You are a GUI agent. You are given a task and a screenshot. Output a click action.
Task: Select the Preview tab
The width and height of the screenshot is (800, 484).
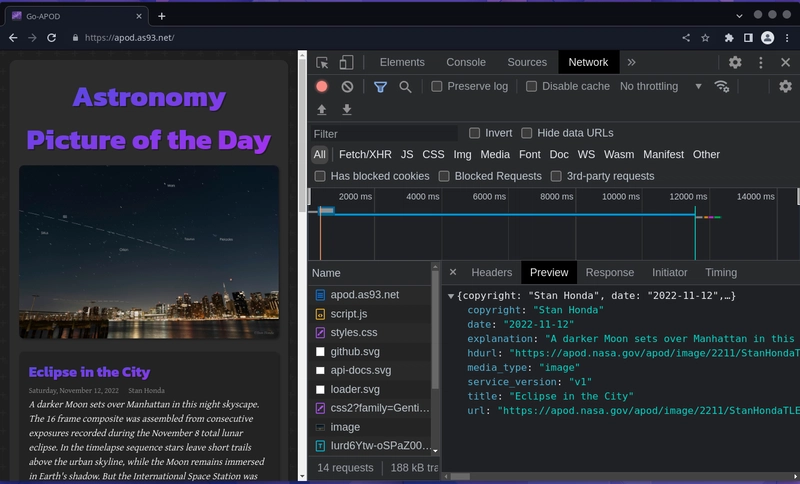(549, 272)
